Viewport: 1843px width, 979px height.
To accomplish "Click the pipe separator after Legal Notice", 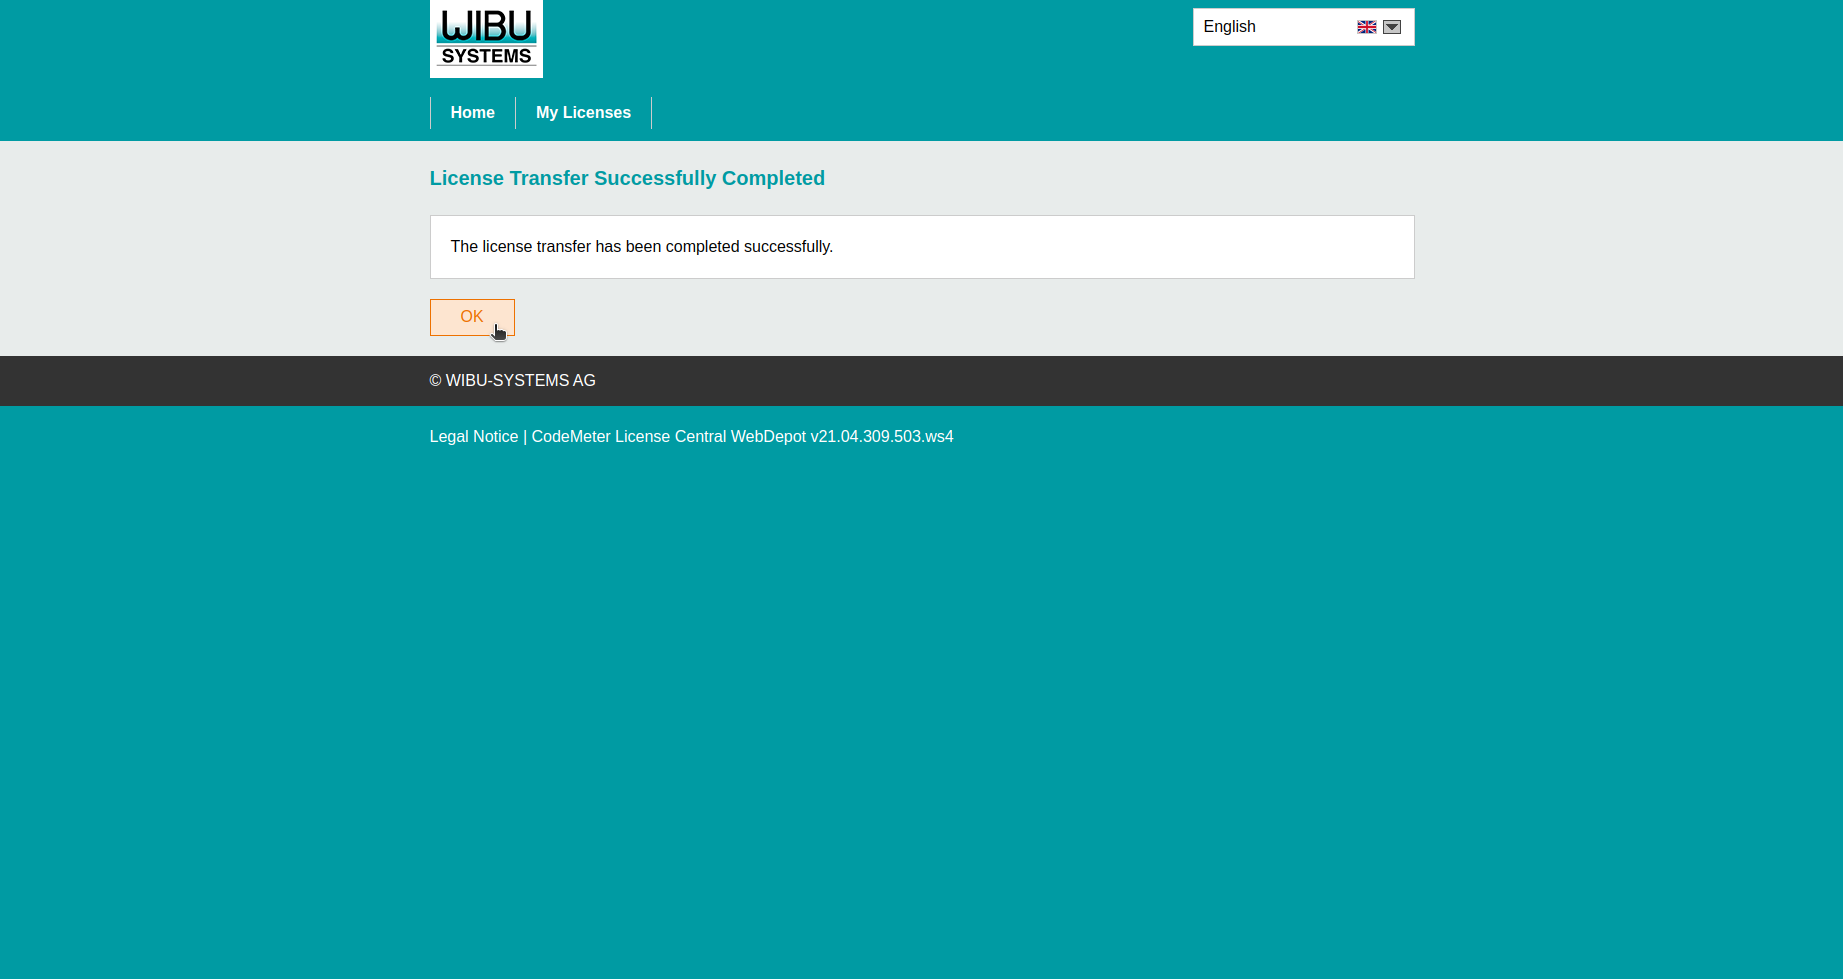I will point(525,437).
